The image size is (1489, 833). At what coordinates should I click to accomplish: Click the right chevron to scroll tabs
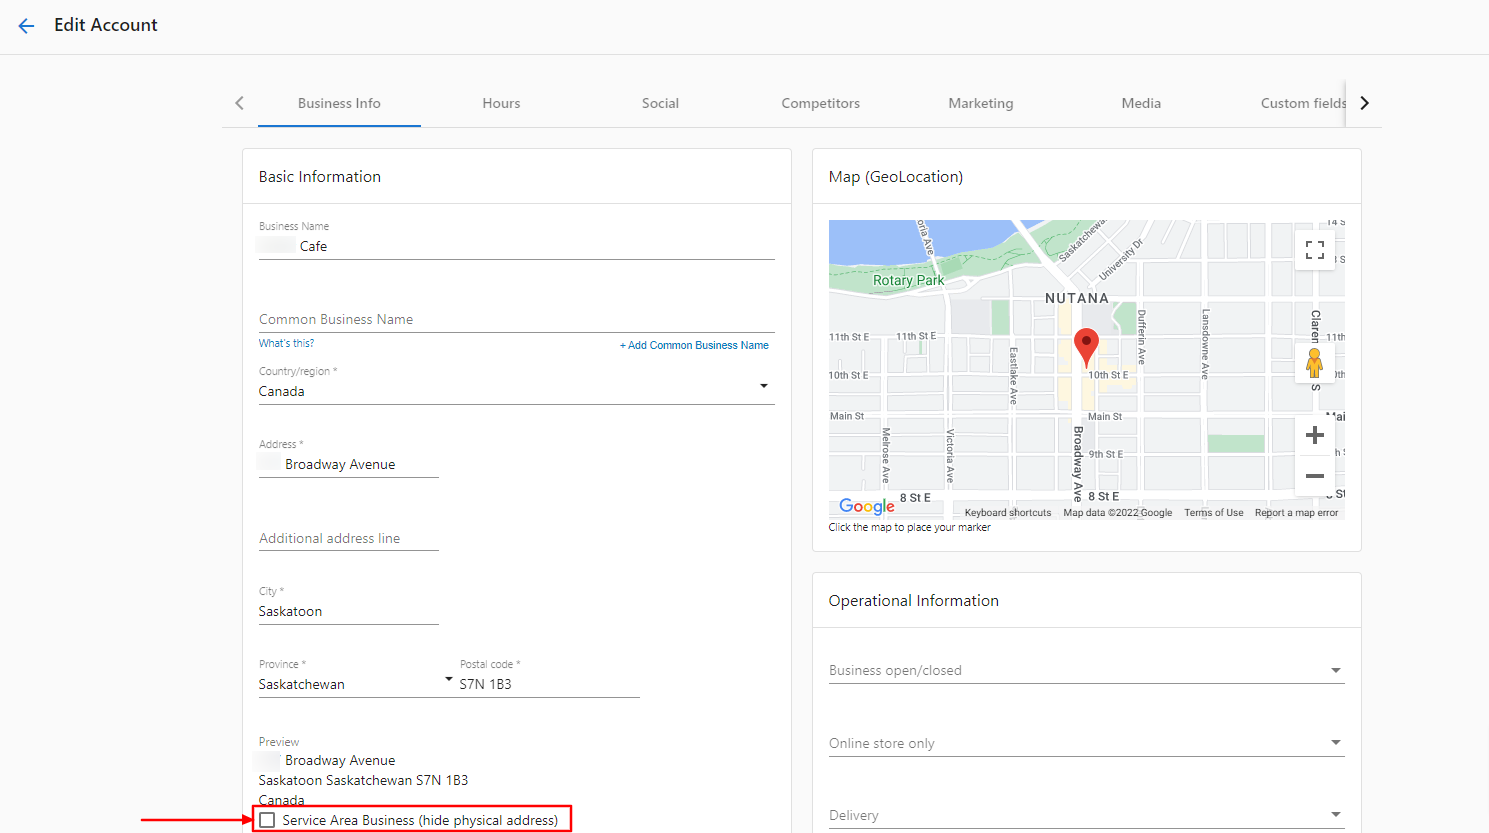point(1364,103)
